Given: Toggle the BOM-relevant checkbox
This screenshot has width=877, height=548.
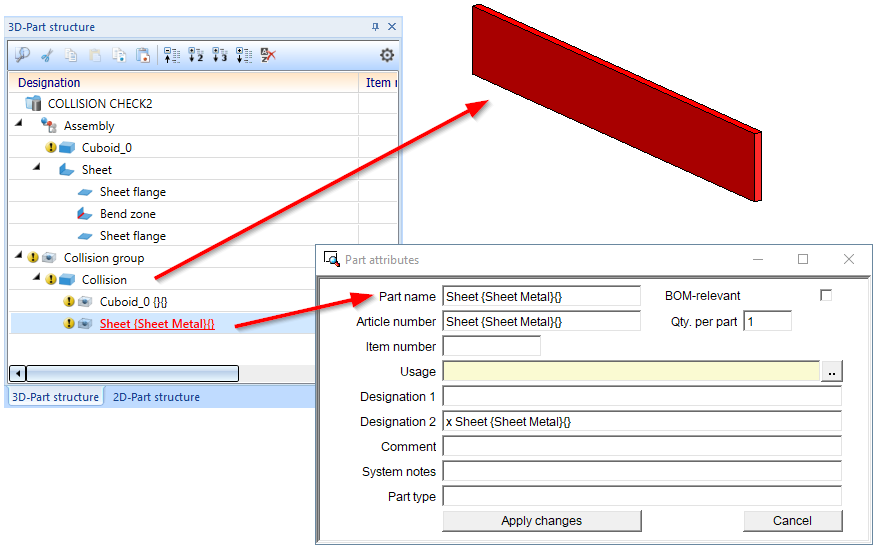Looking at the screenshot, I should [x=826, y=295].
